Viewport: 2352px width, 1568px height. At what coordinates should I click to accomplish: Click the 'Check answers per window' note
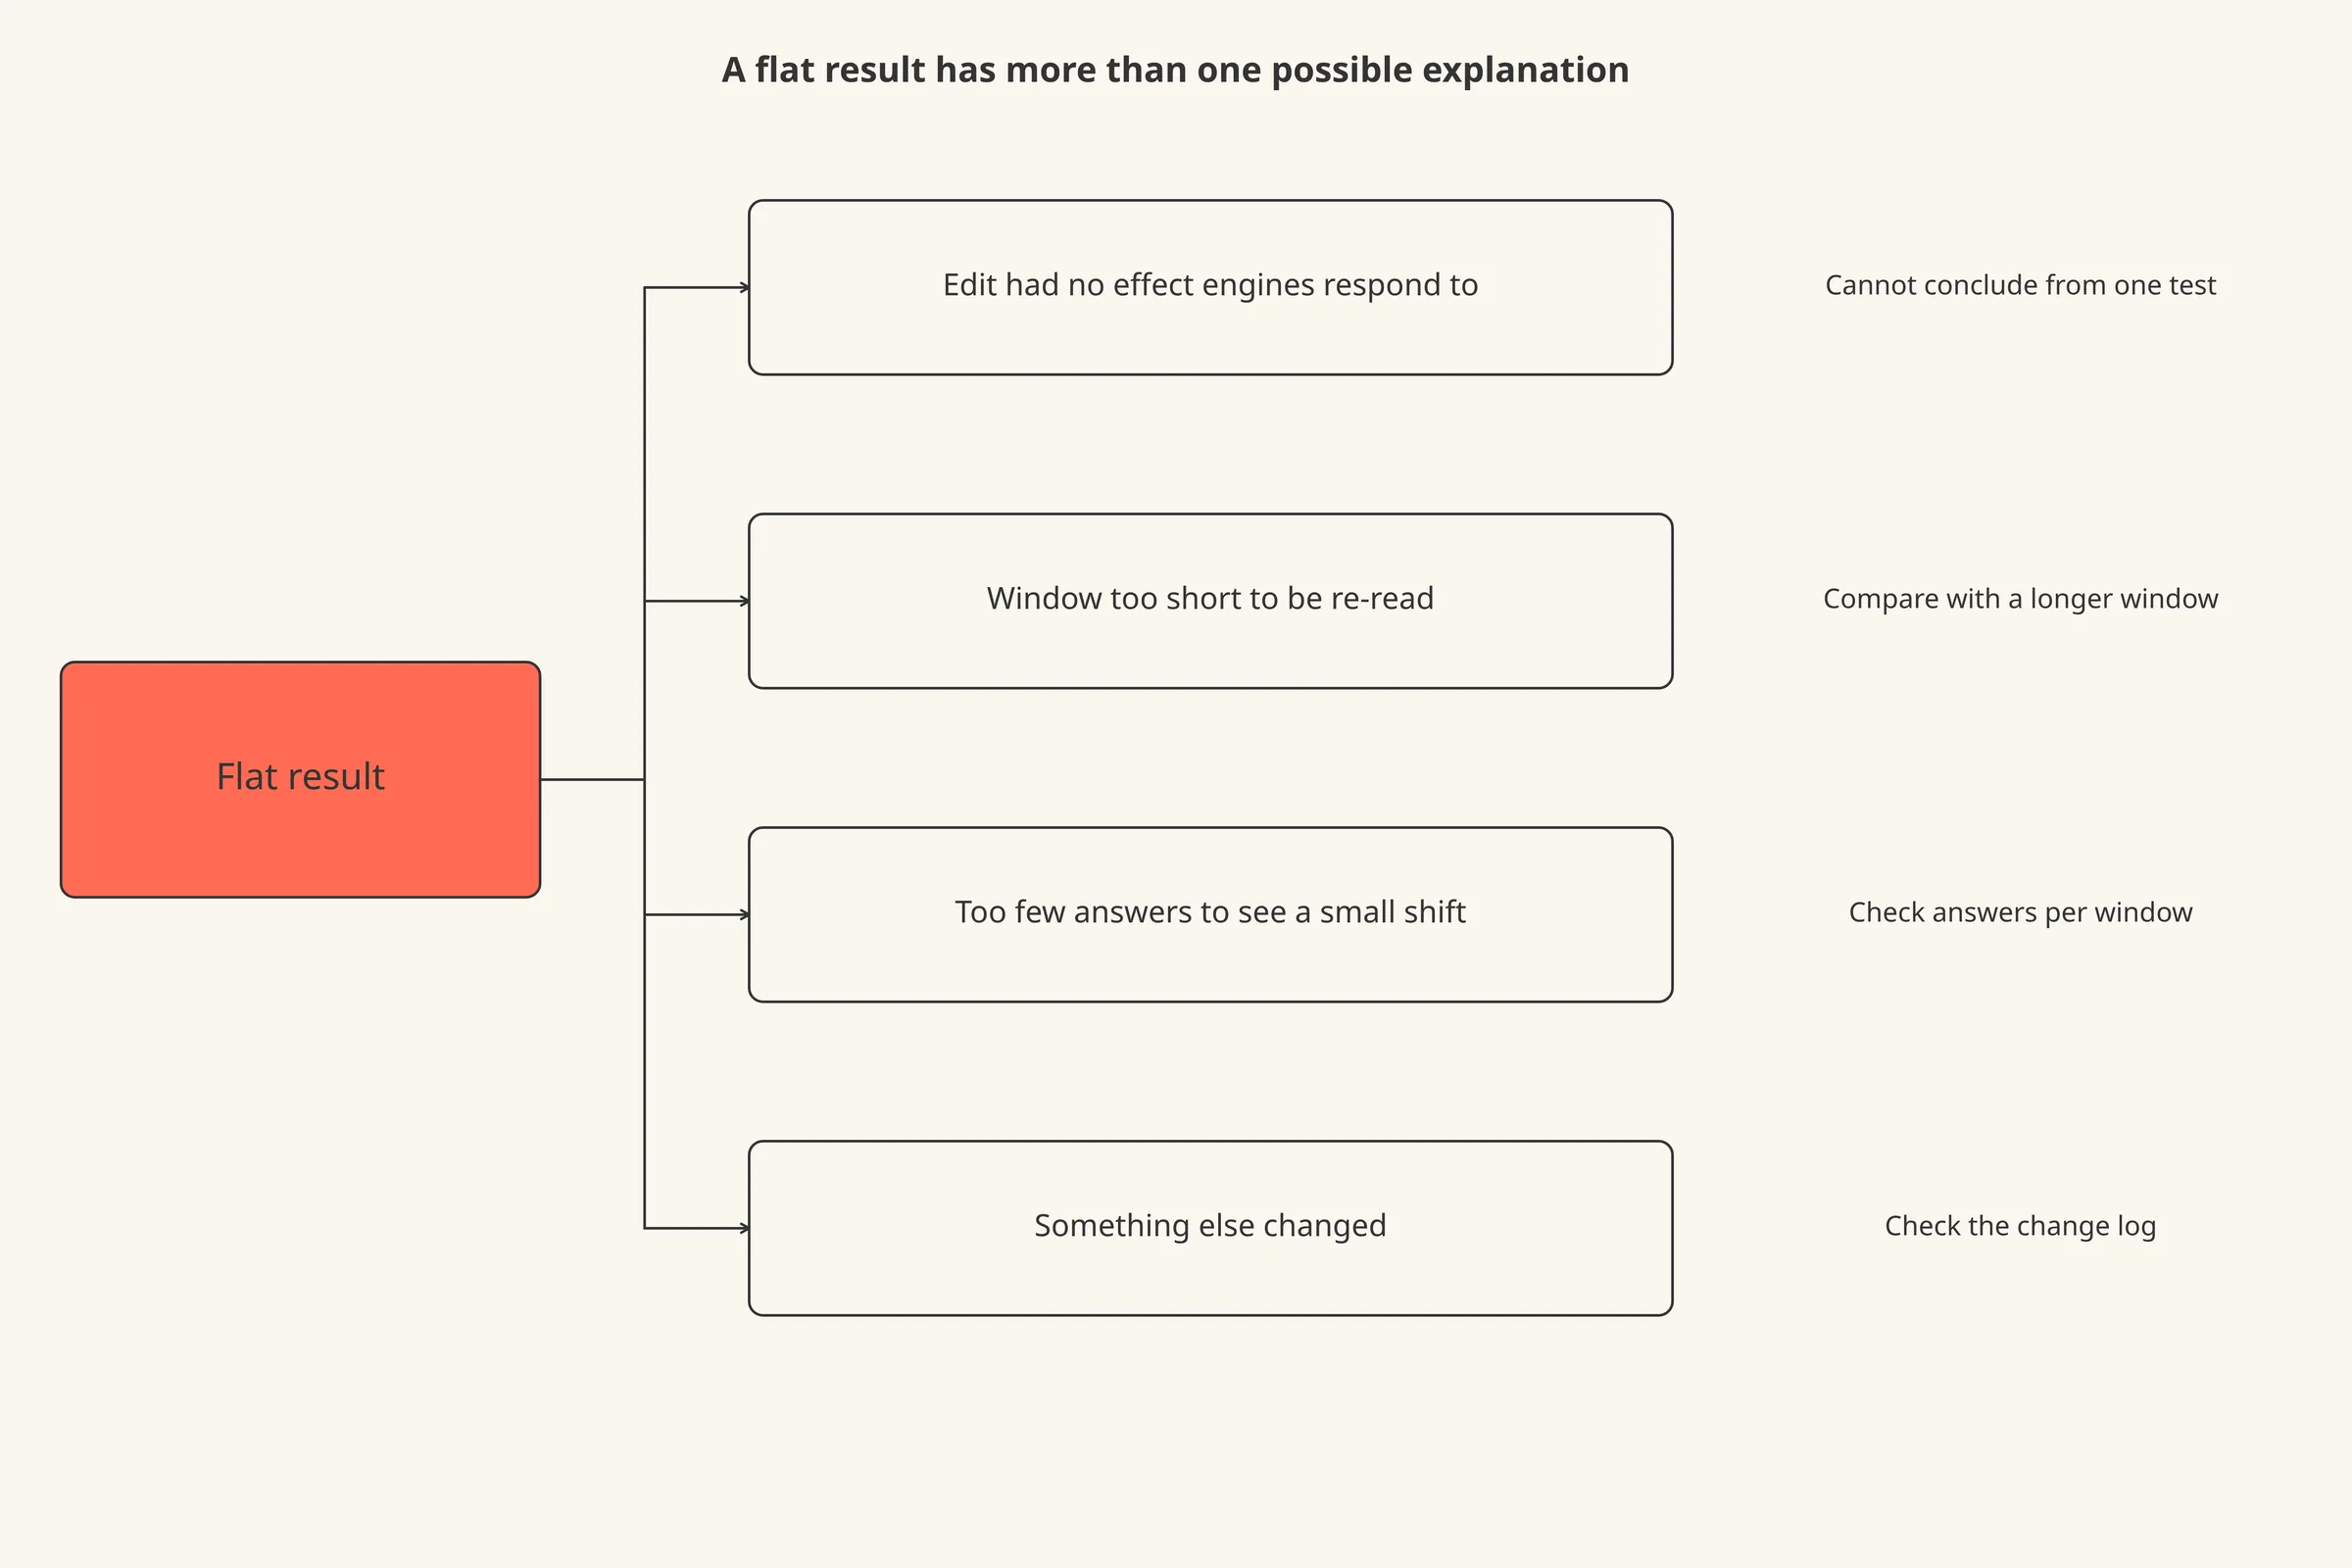(x=2020, y=912)
